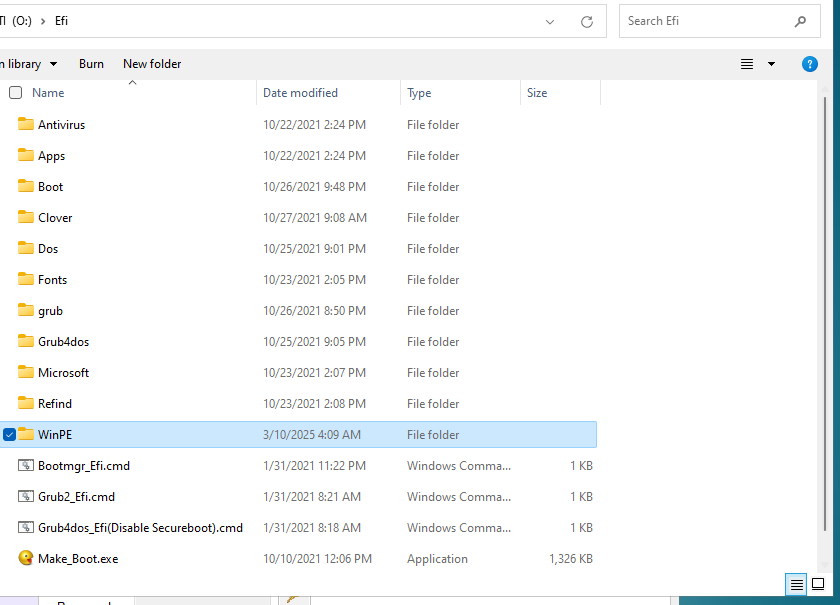Open Help with the blue question mark
Screen dimensions: 840x605
(x=809, y=64)
